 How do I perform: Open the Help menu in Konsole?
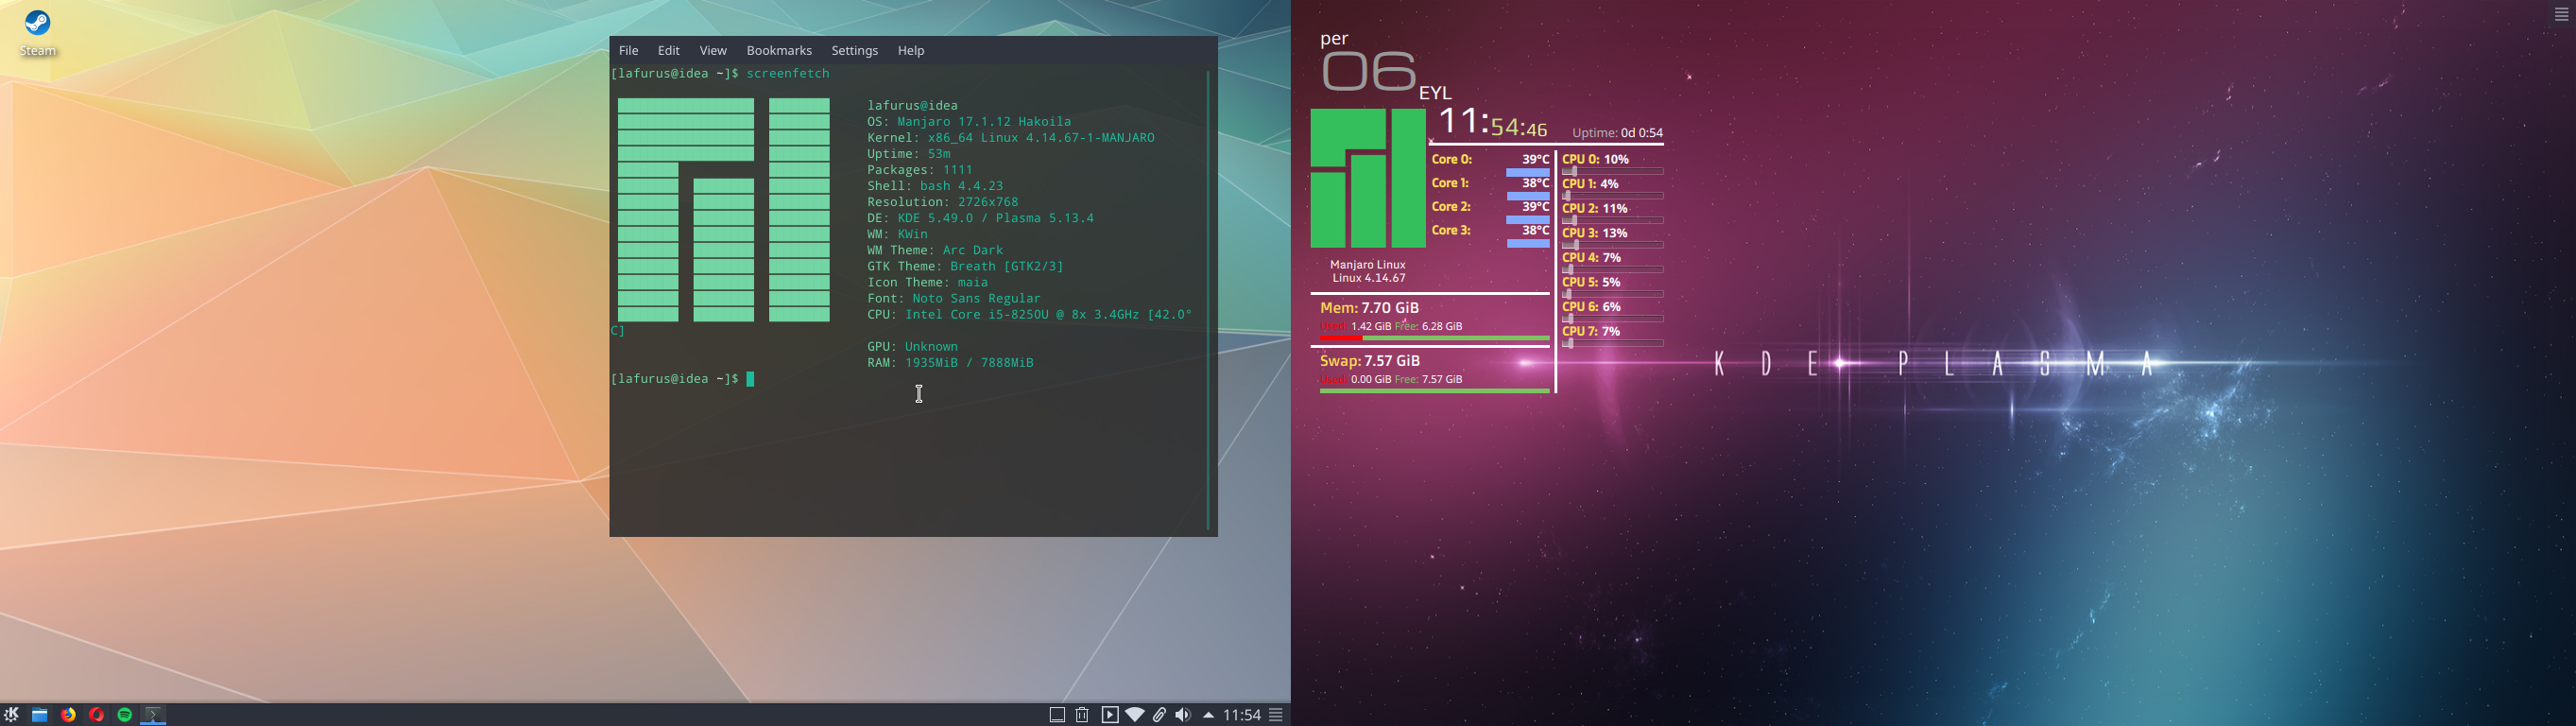pos(911,50)
